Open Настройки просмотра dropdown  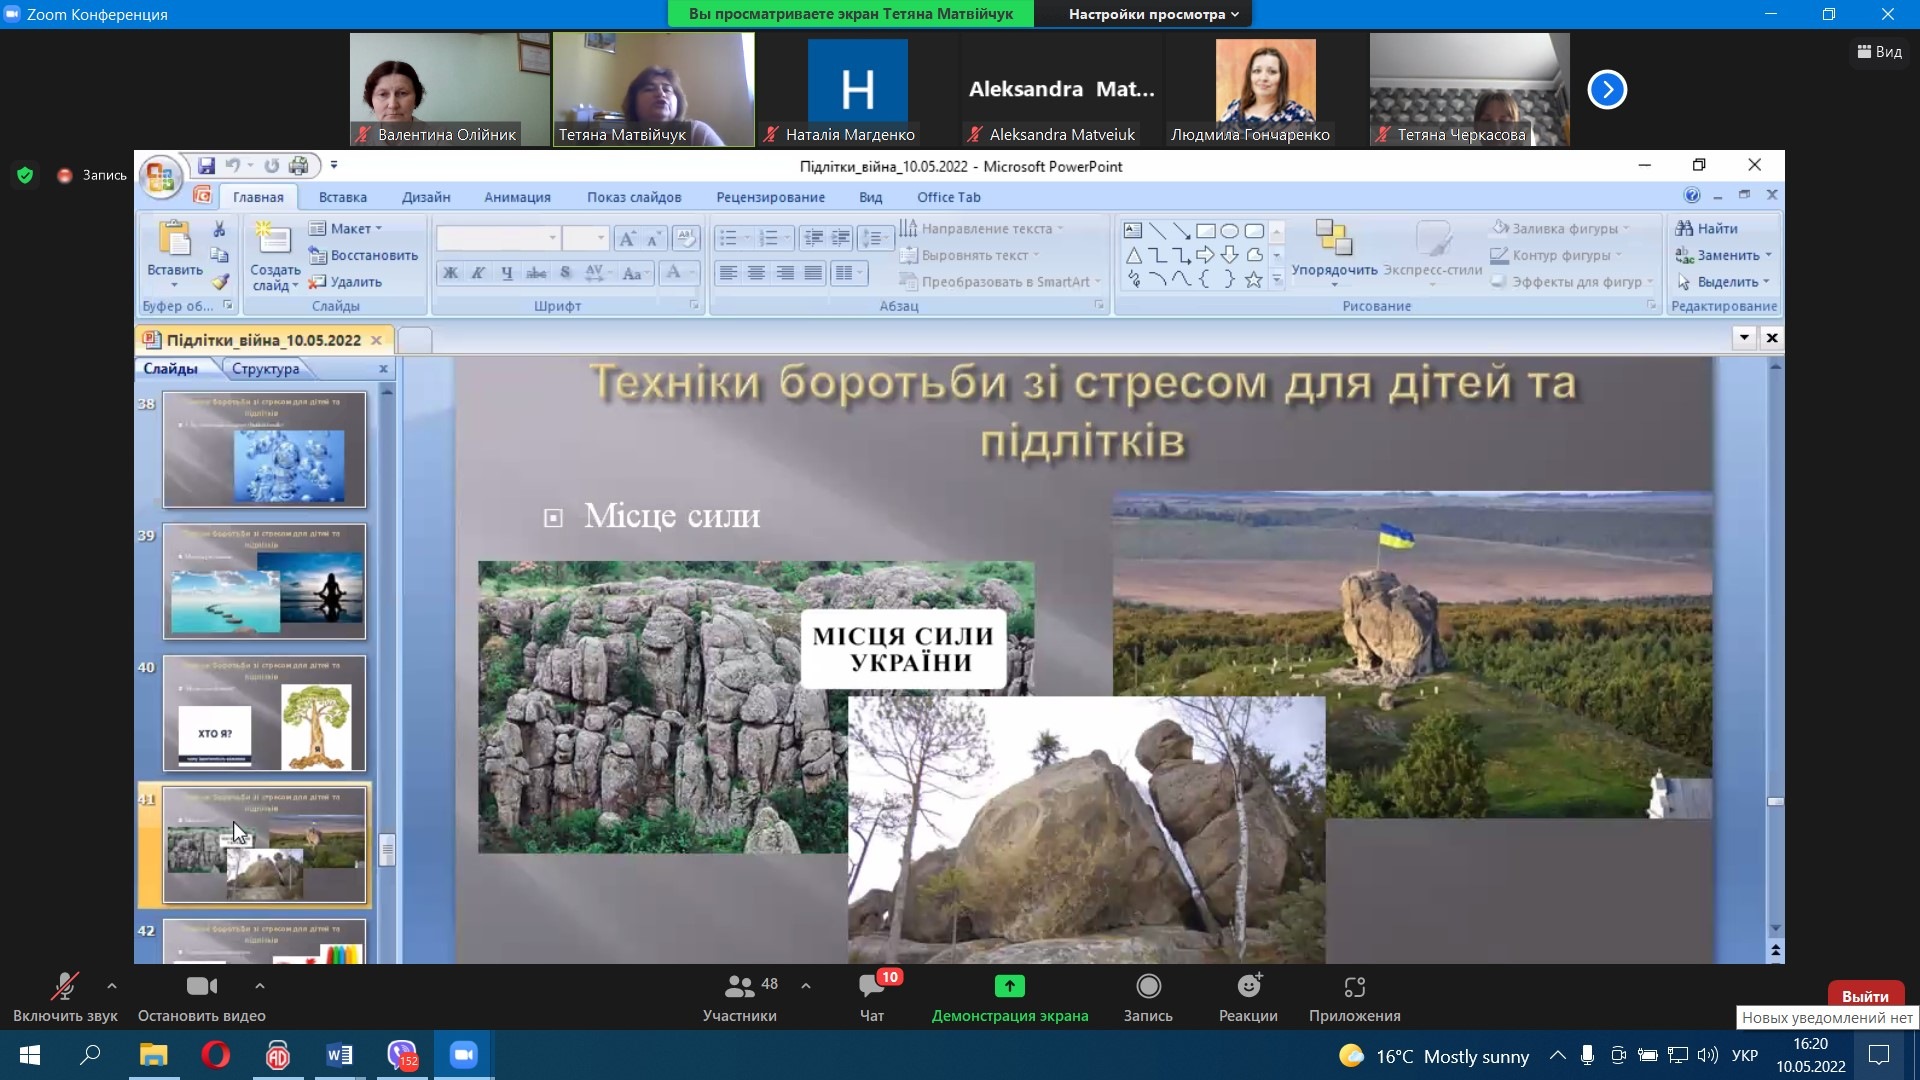click(1152, 14)
